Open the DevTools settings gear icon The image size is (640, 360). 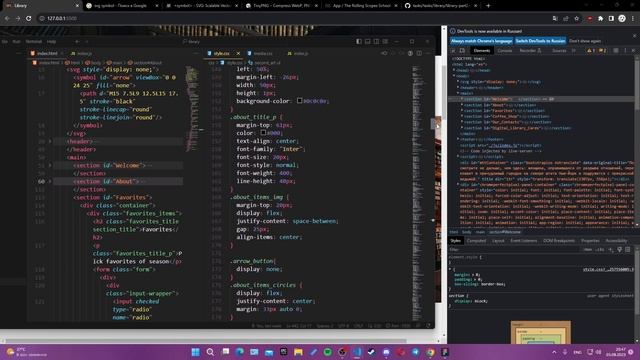click(616, 51)
